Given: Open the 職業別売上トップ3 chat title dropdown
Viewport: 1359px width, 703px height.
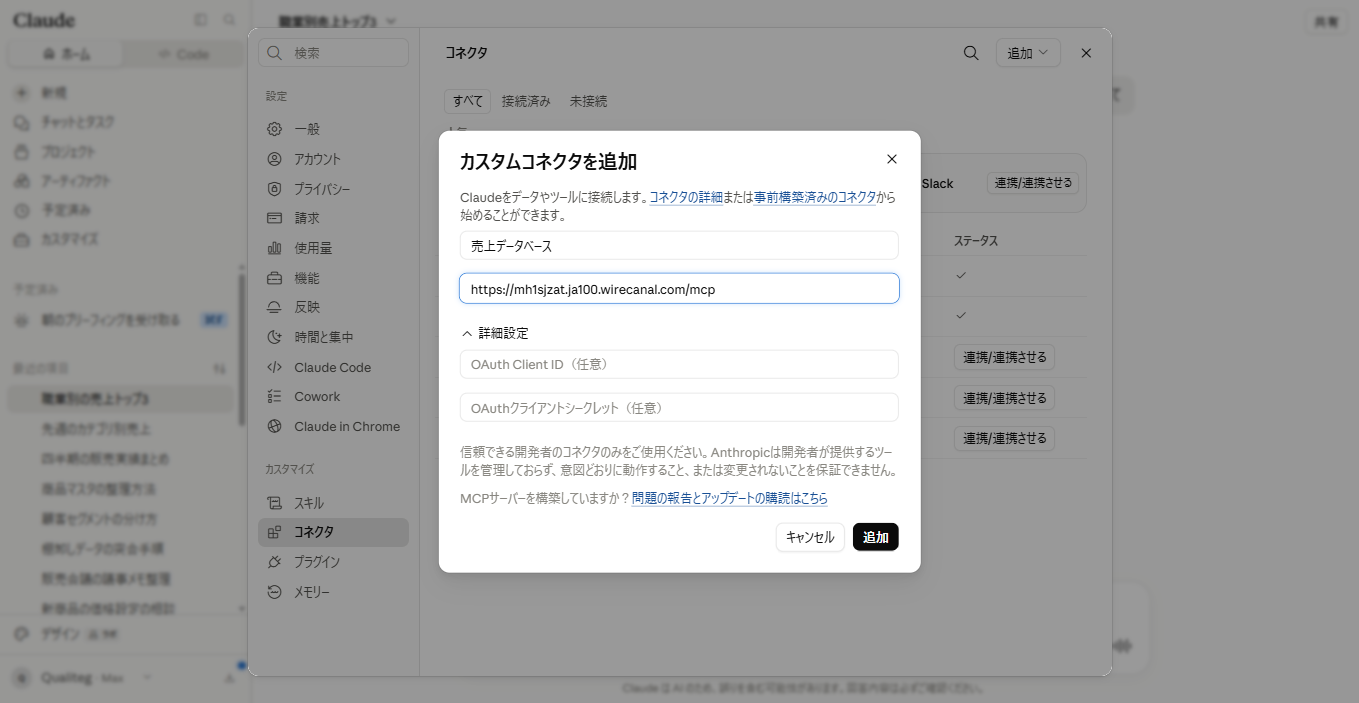Looking at the screenshot, I should tap(338, 20).
